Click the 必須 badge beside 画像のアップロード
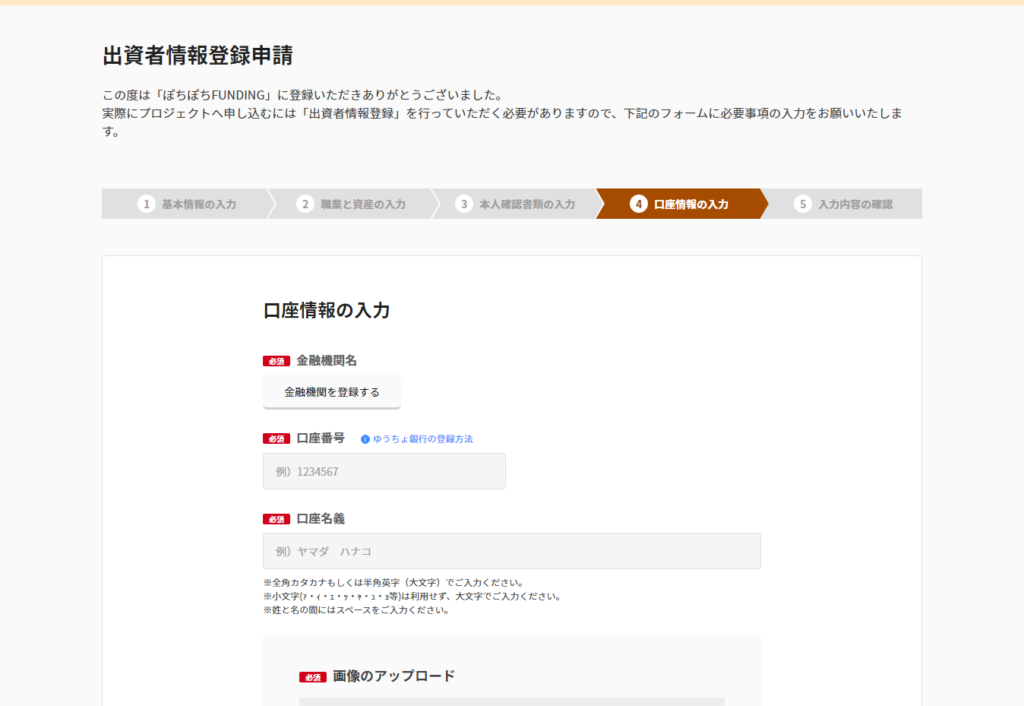The width and height of the screenshot is (1024, 706). (x=313, y=677)
